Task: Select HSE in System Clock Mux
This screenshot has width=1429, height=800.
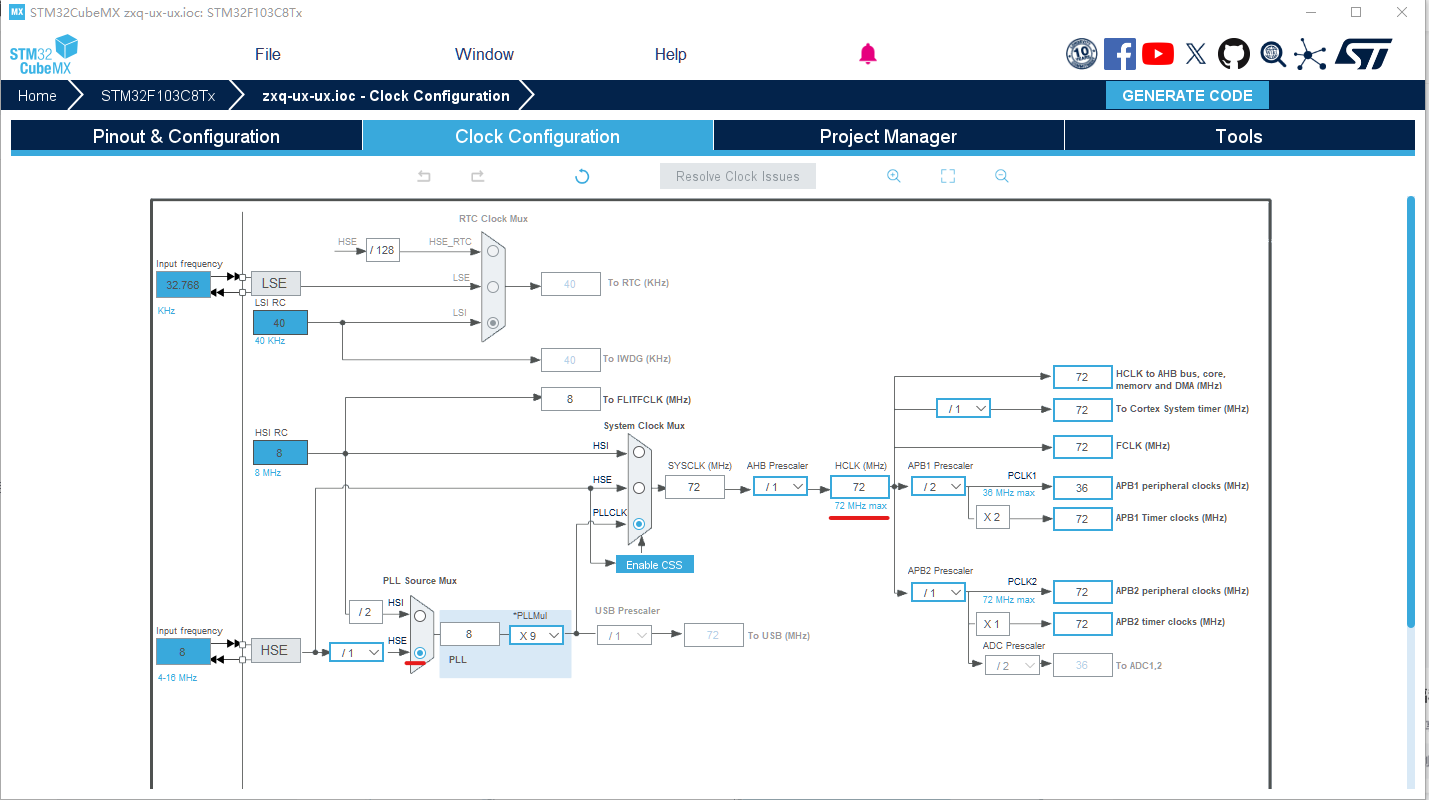Action: [x=639, y=487]
